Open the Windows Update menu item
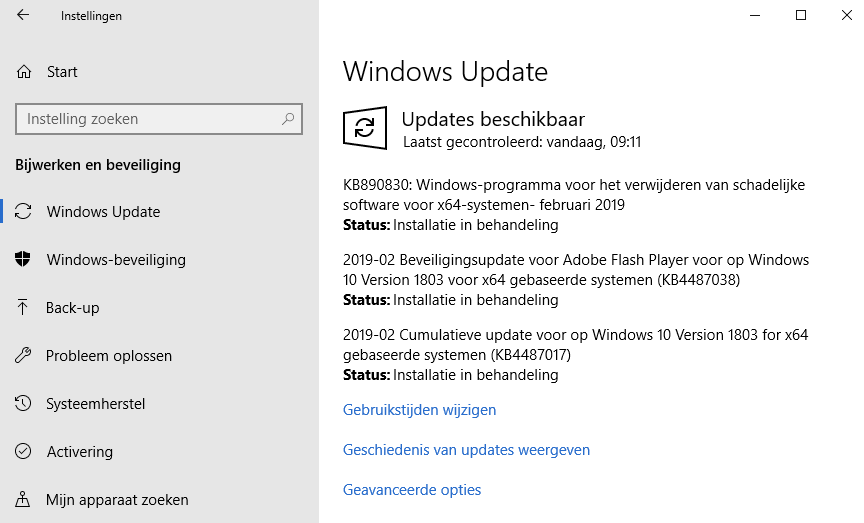The height and width of the screenshot is (523, 864). pyautogui.click(x=103, y=212)
